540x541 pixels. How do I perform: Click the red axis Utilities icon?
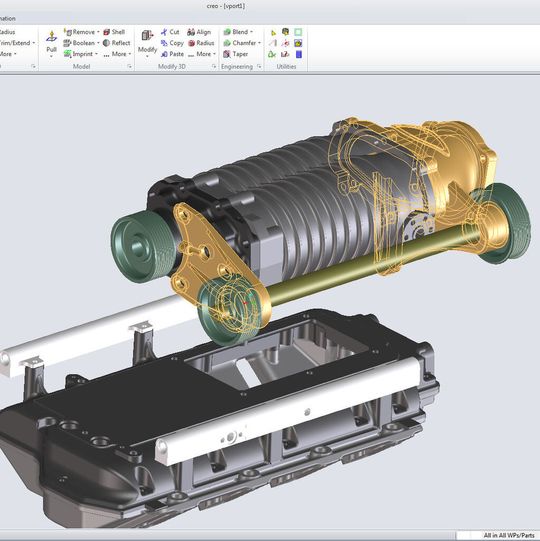coord(285,43)
